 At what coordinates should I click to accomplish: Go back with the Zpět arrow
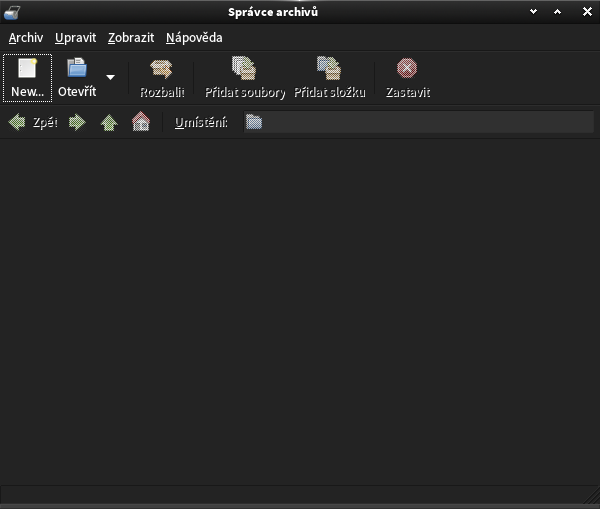[x=17, y=122]
